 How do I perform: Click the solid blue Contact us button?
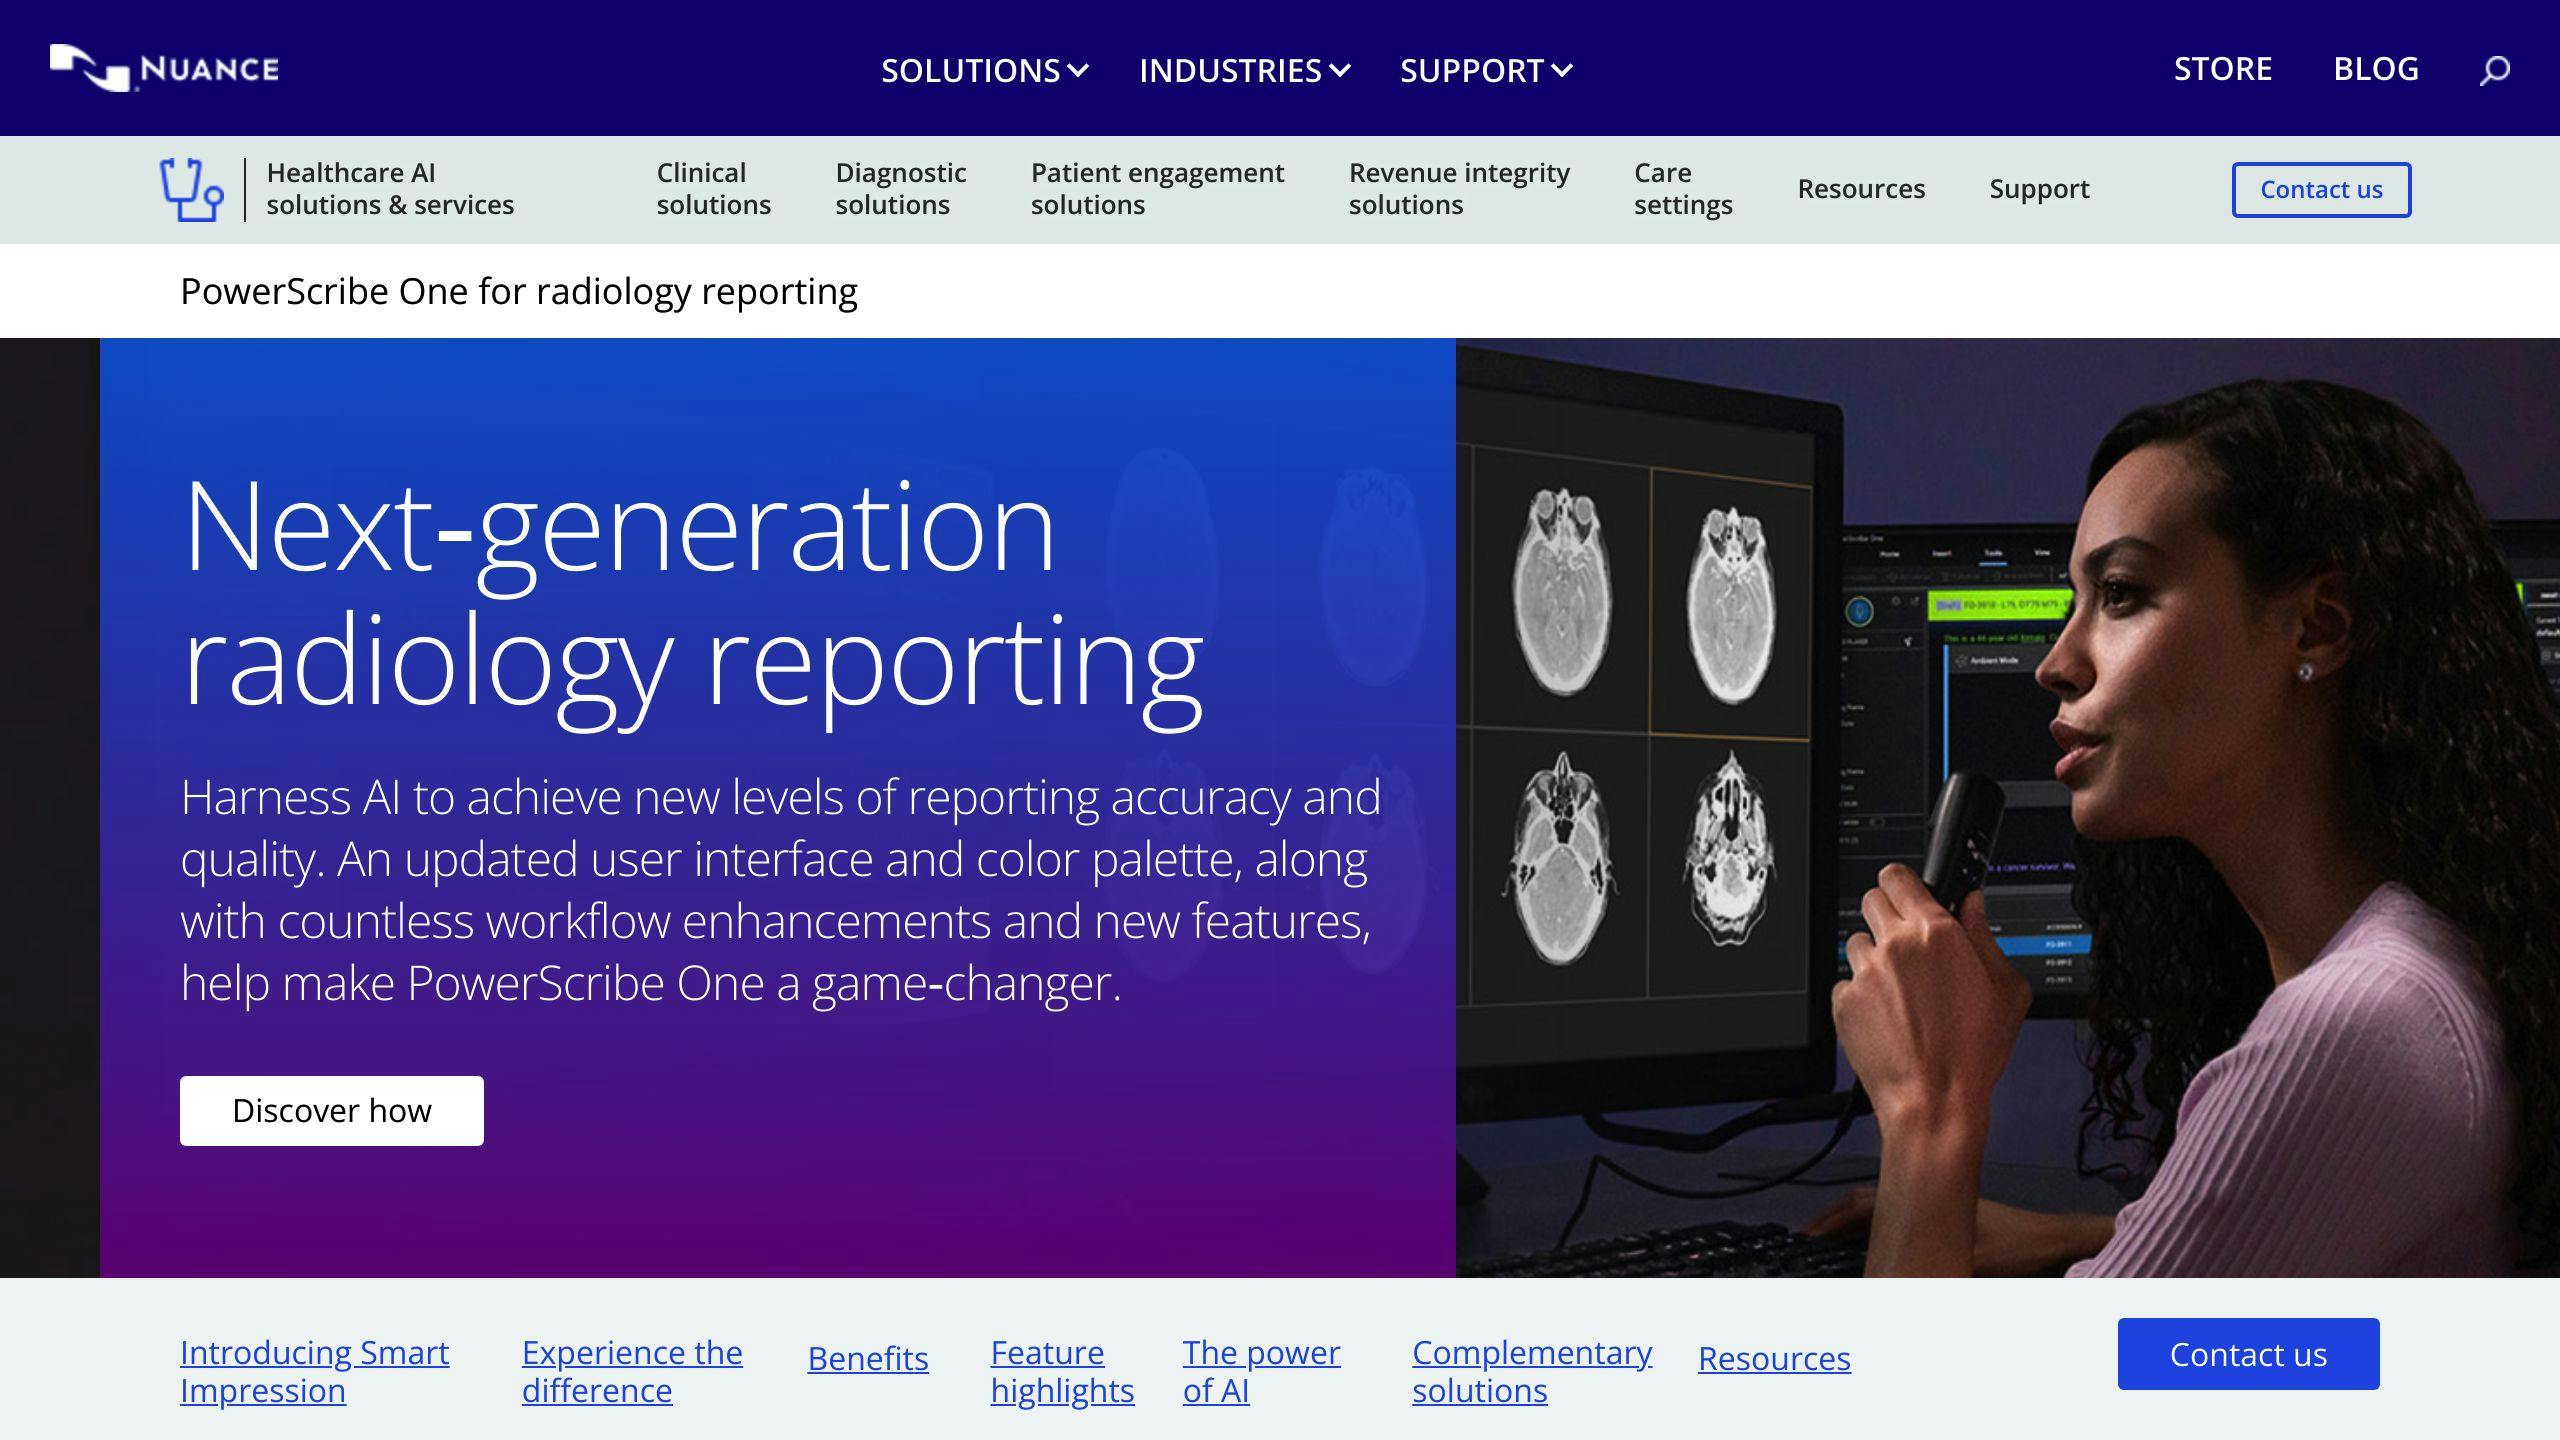[2248, 1354]
